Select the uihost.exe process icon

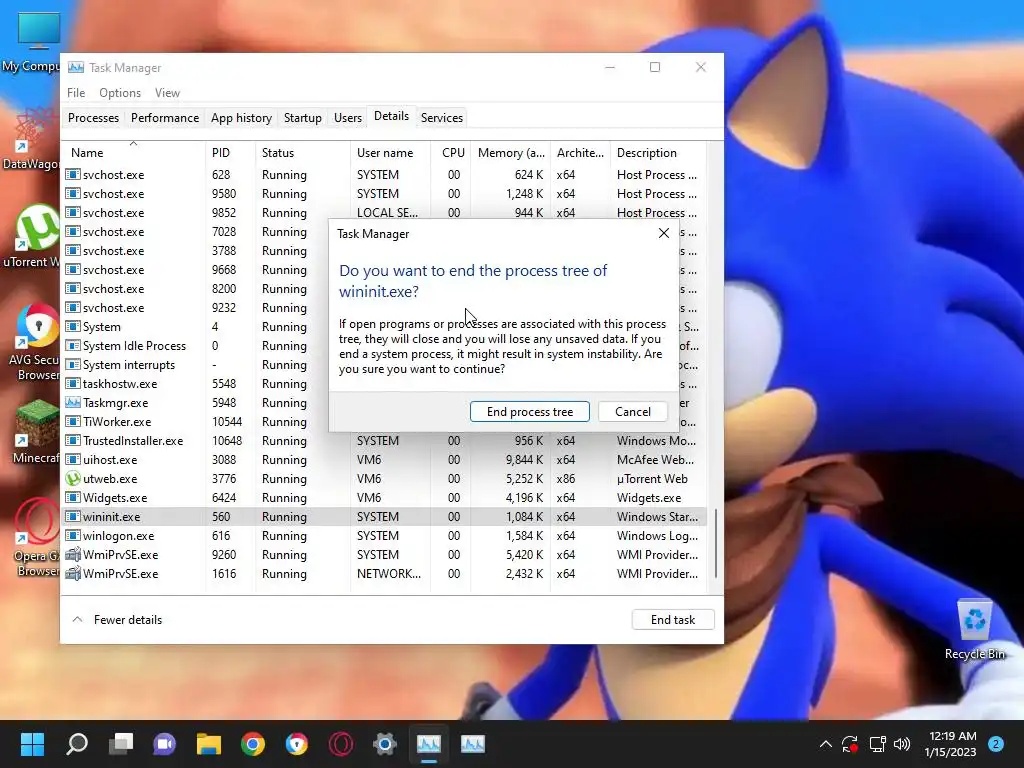[72, 459]
